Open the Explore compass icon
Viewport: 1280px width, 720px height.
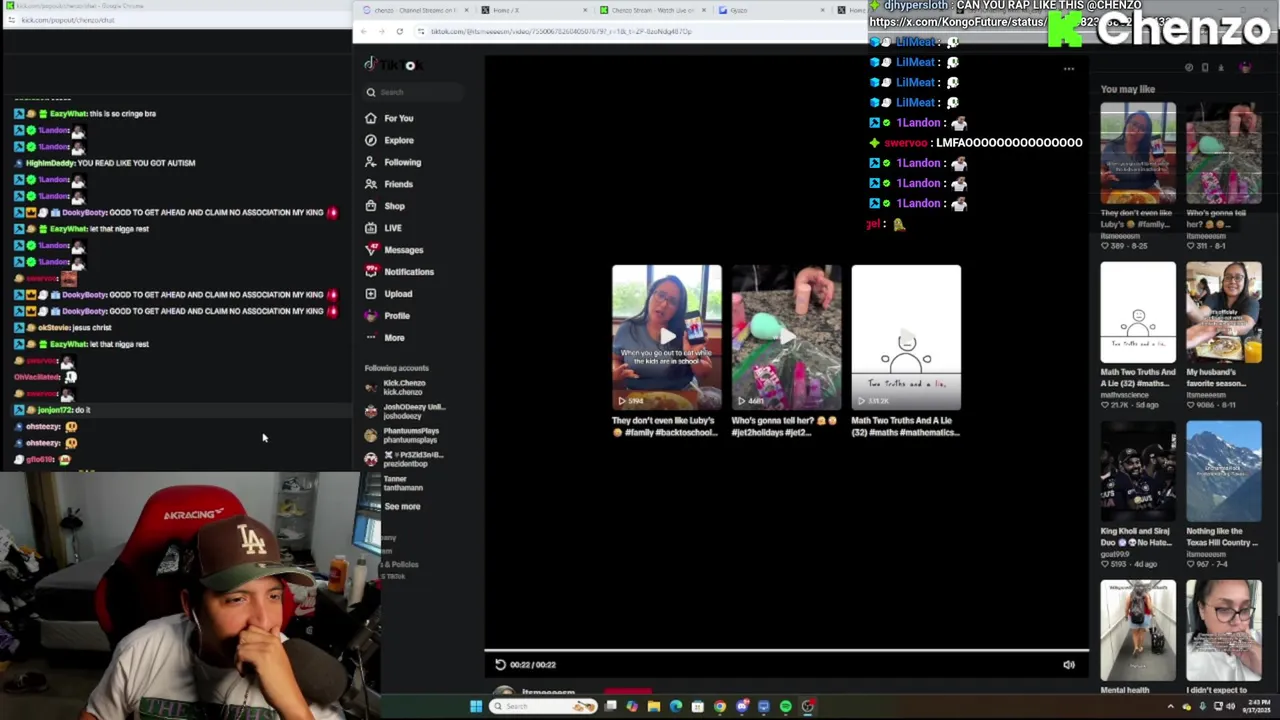pos(371,140)
